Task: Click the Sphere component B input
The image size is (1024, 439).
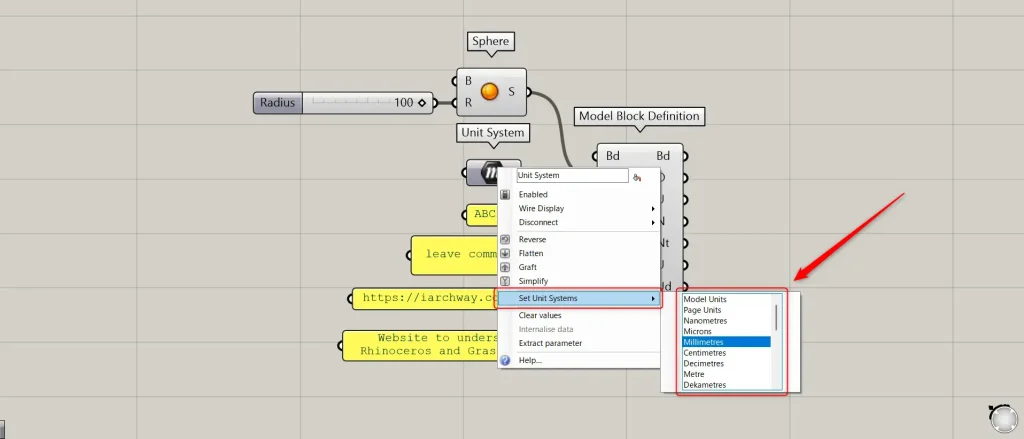Action: (x=468, y=81)
